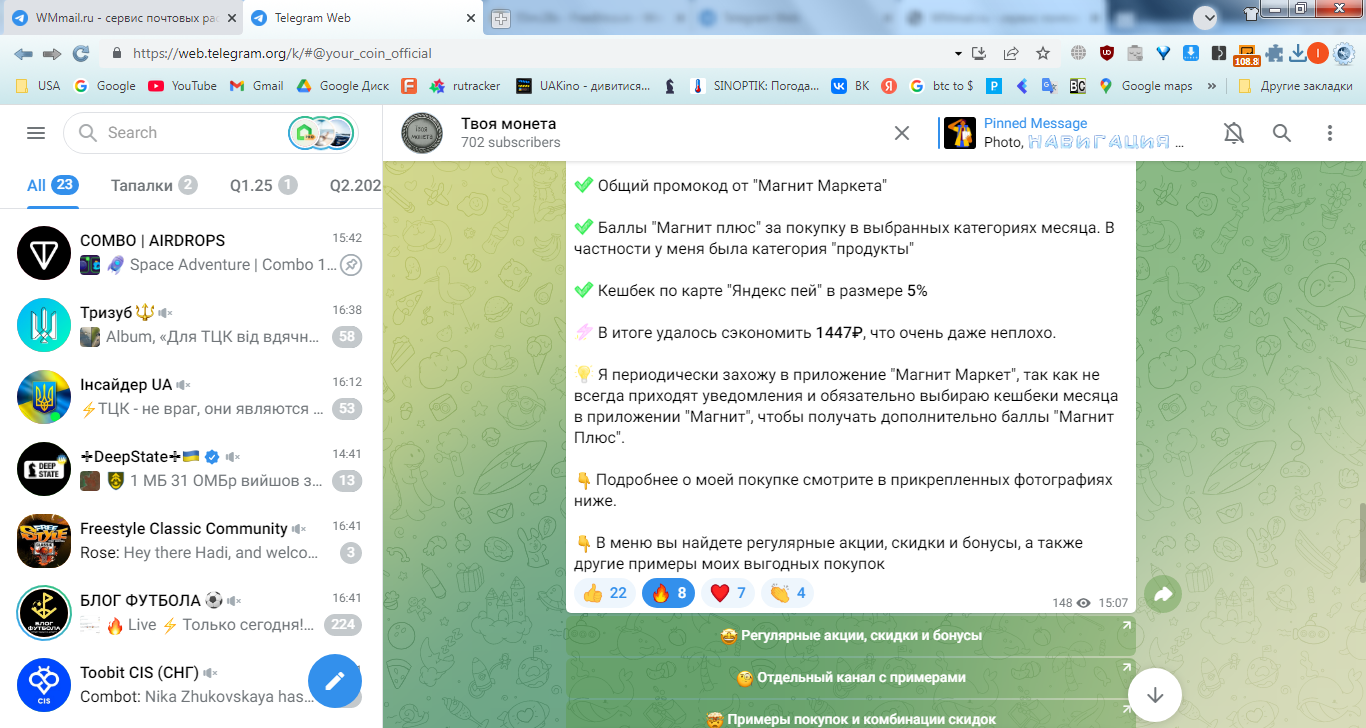Image resolution: width=1366 pixels, height=728 pixels.
Task: Click the install app icon in address bar
Action: tap(980, 53)
